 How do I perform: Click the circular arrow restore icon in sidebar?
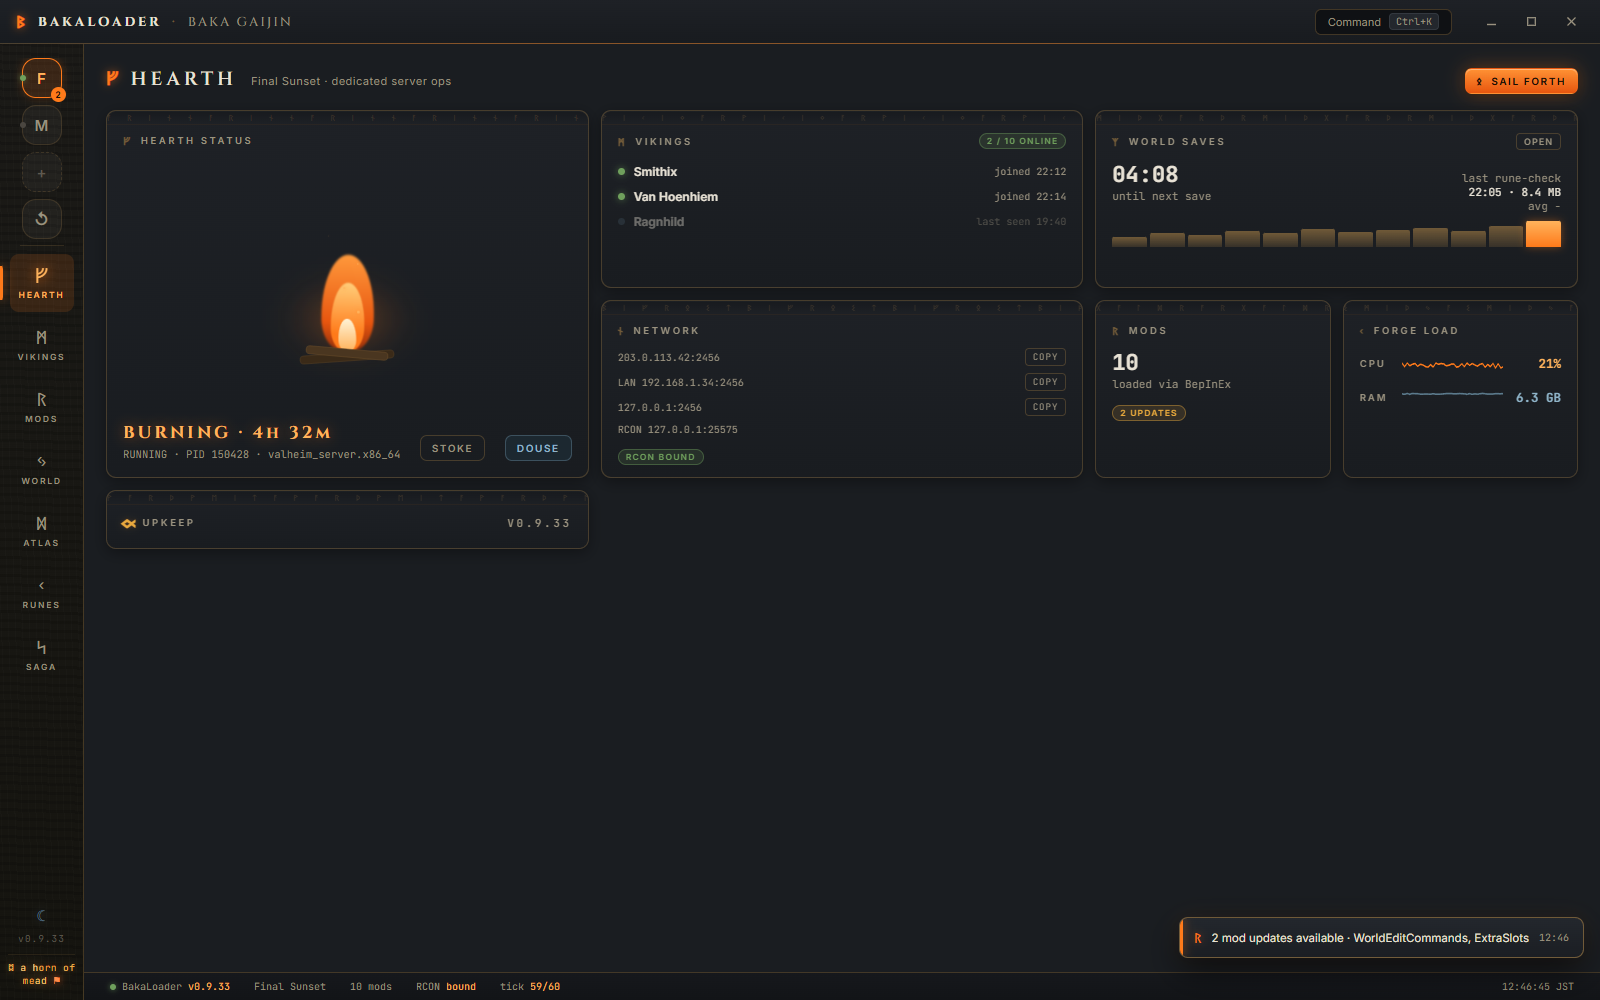point(42,218)
